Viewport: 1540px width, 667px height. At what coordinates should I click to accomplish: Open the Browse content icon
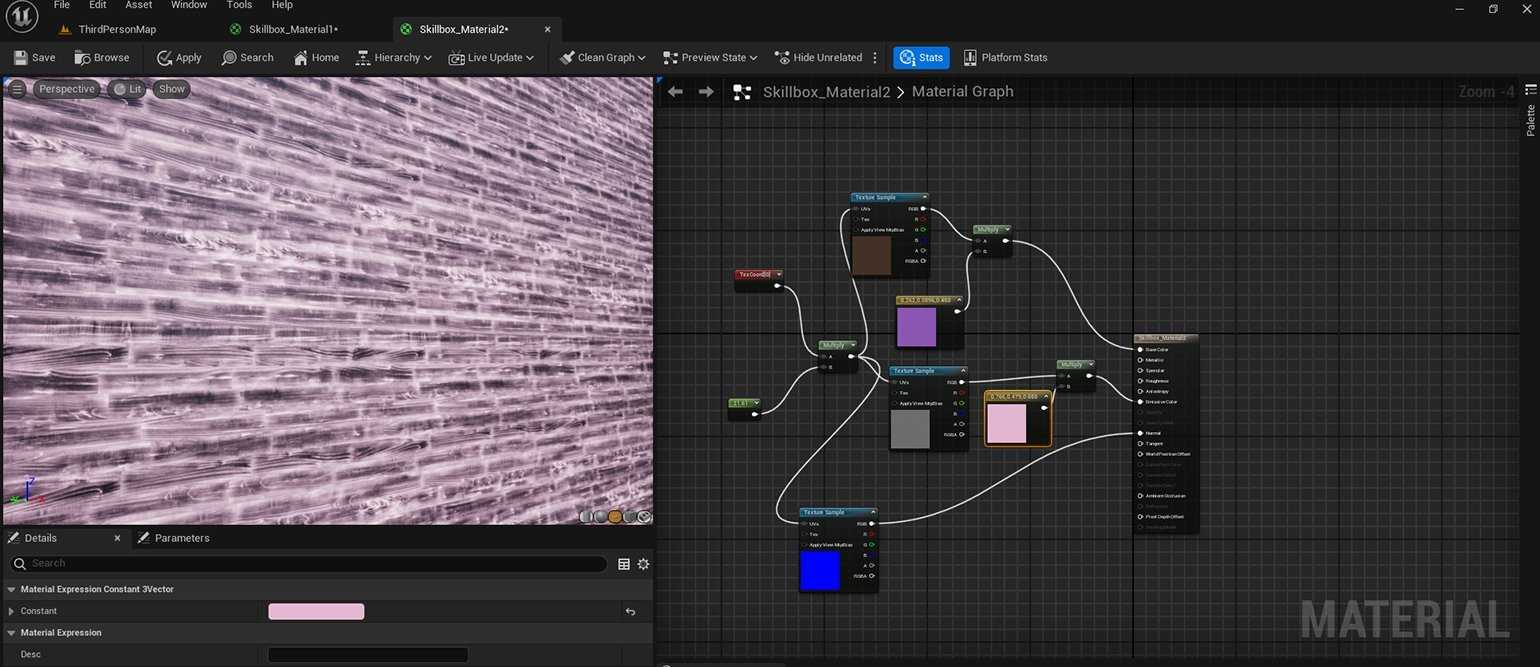pyautogui.click(x=83, y=58)
